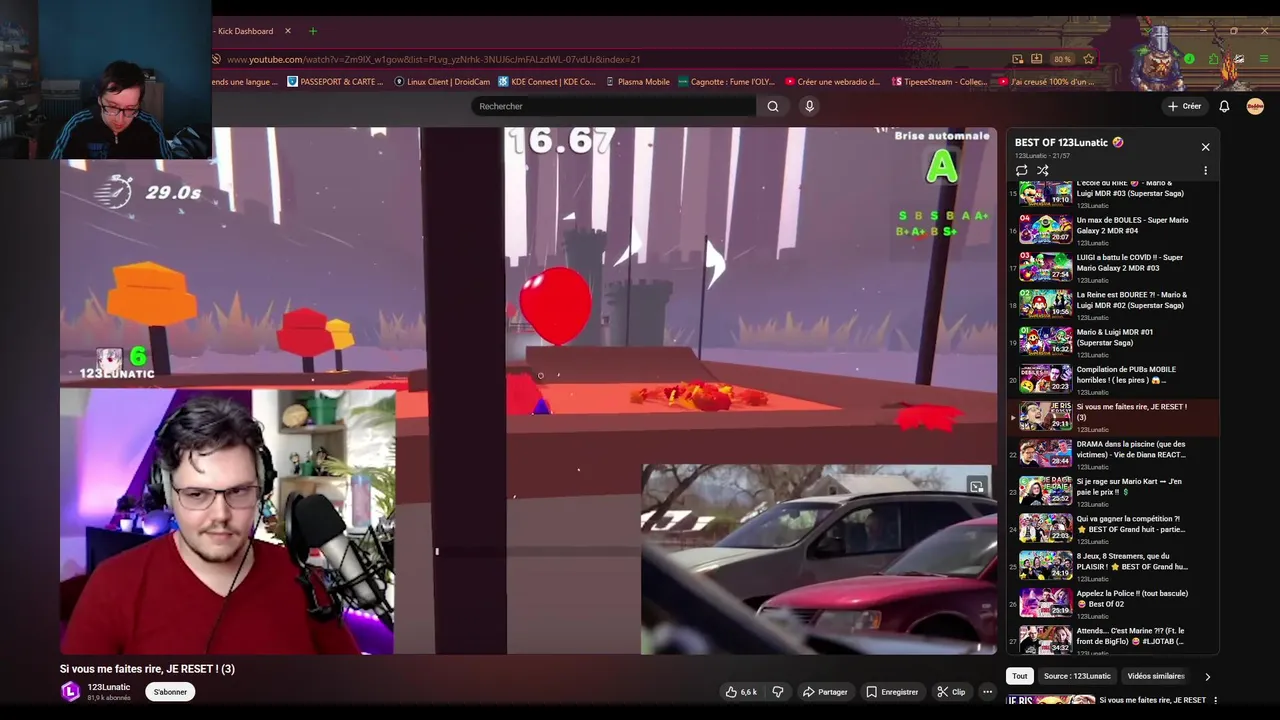Play Si je rage sur Mario Kart video
1280x720 pixels.
tap(1115, 491)
